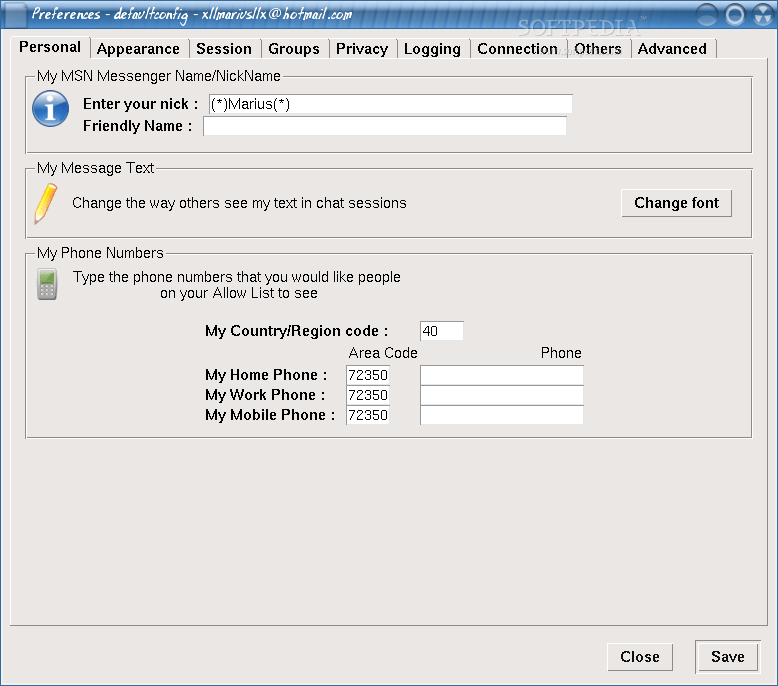This screenshot has height=686, width=778.
Task: Click the 'My Work Phone :' label
Action: tap(265, 395)
